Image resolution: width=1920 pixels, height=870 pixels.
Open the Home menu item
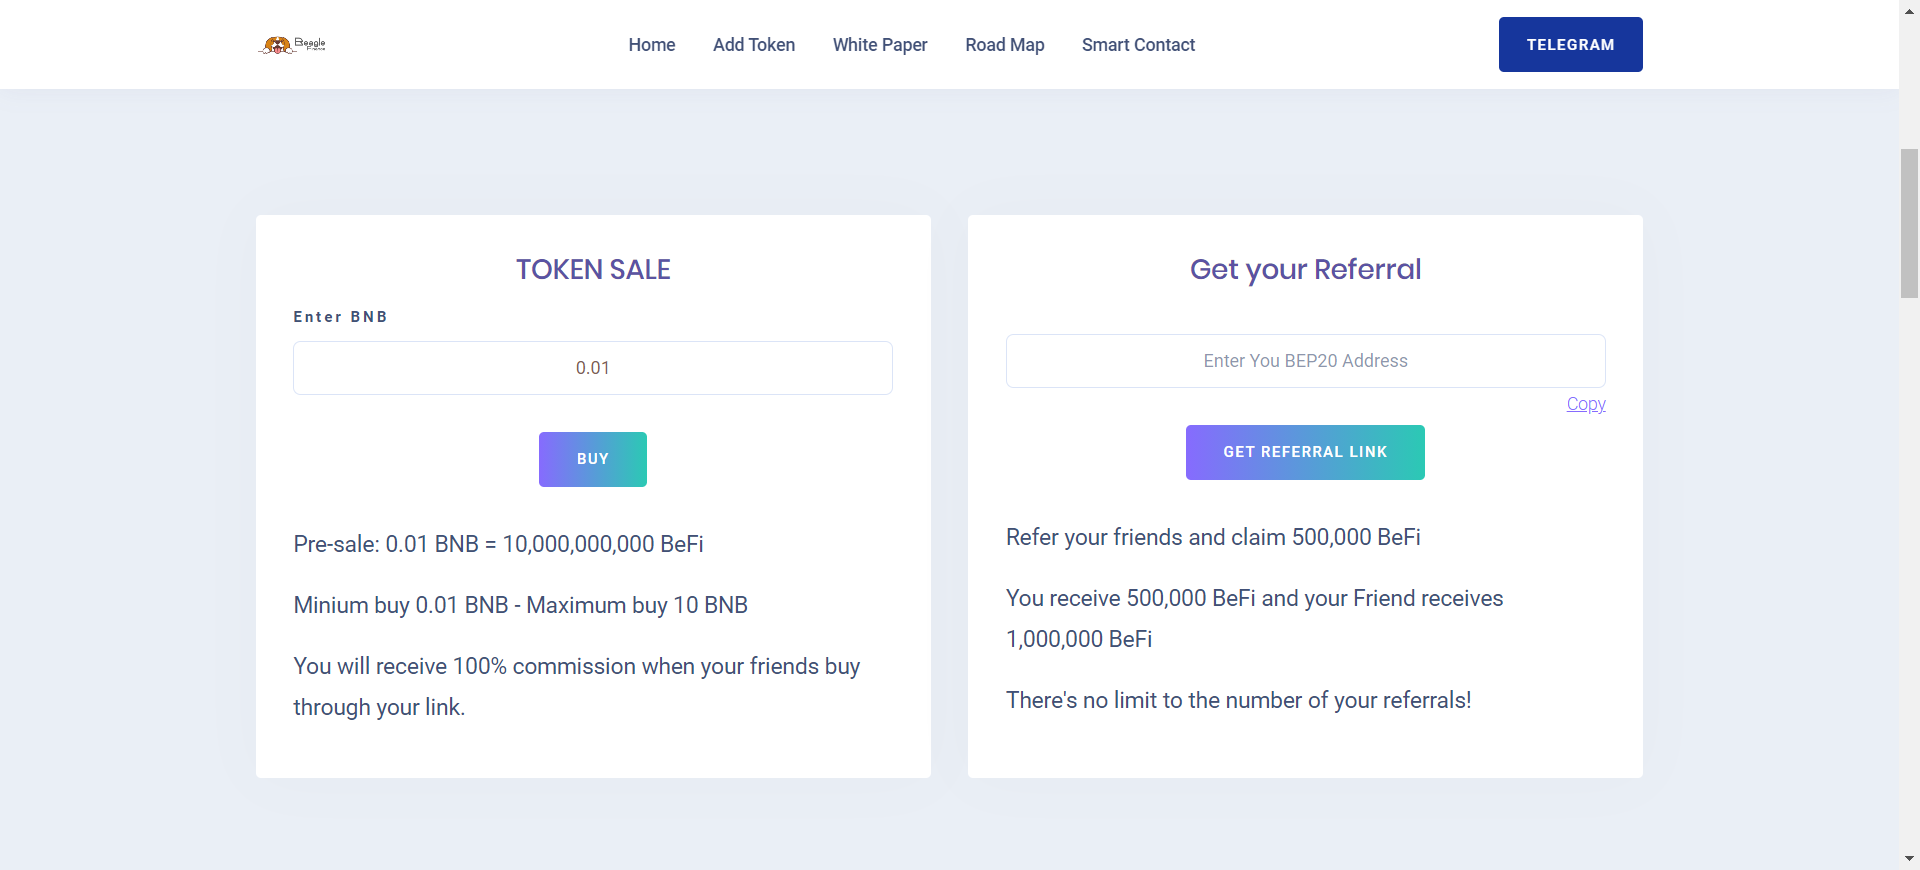(x=652, y=45)
